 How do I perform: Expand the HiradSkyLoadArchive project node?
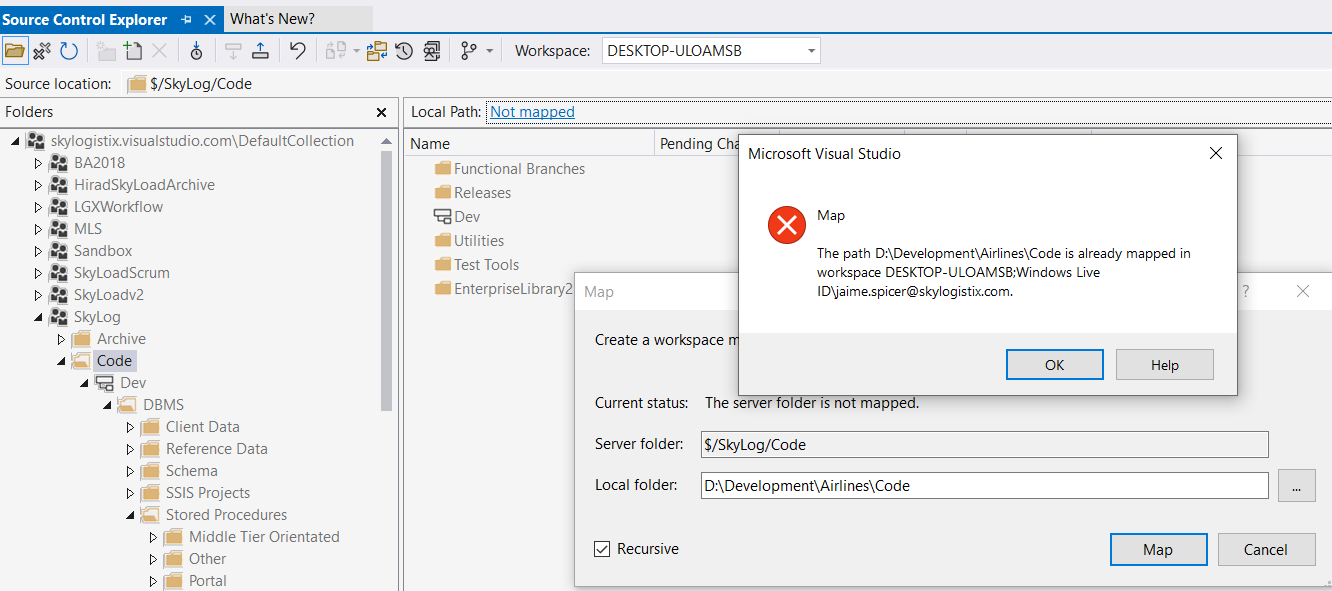pyautogui.click(x=39, y=185)
